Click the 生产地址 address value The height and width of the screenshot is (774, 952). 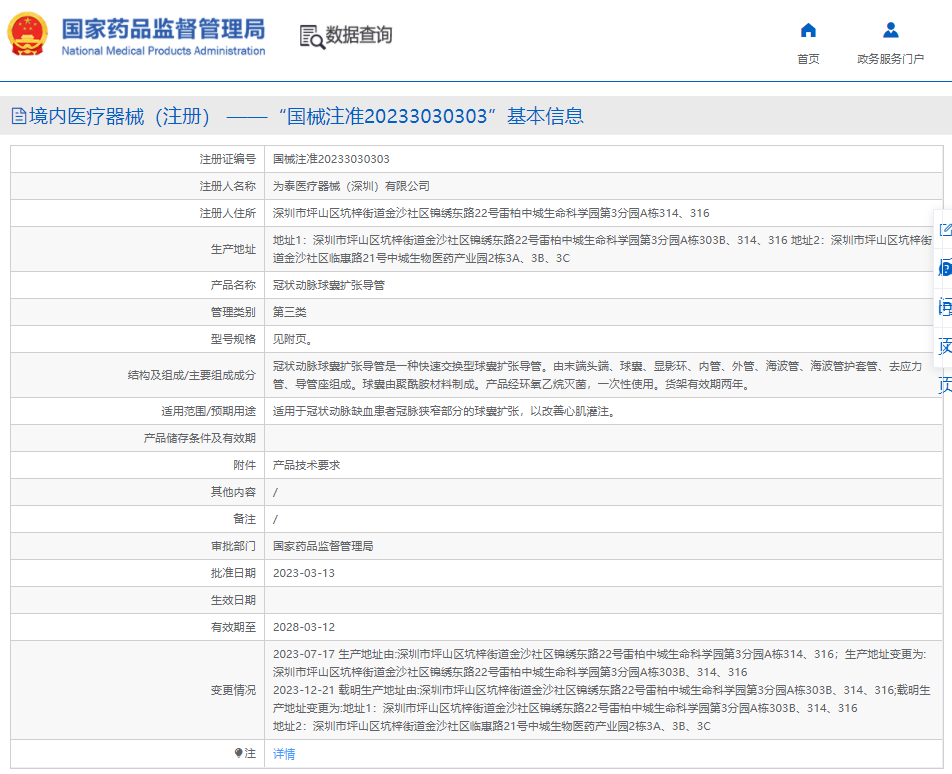[602, 249]
